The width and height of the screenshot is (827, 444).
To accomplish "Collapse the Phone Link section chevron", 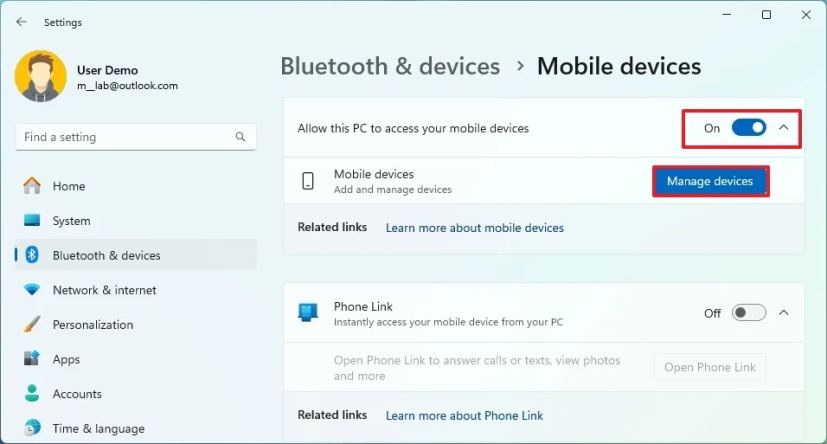I will [x=784, y=313].
